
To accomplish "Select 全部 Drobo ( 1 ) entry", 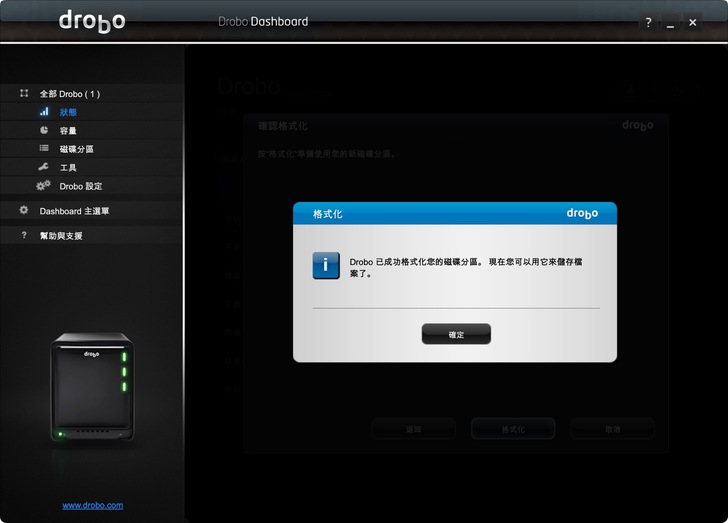I will pyautogui.click(x=70, y=94).
